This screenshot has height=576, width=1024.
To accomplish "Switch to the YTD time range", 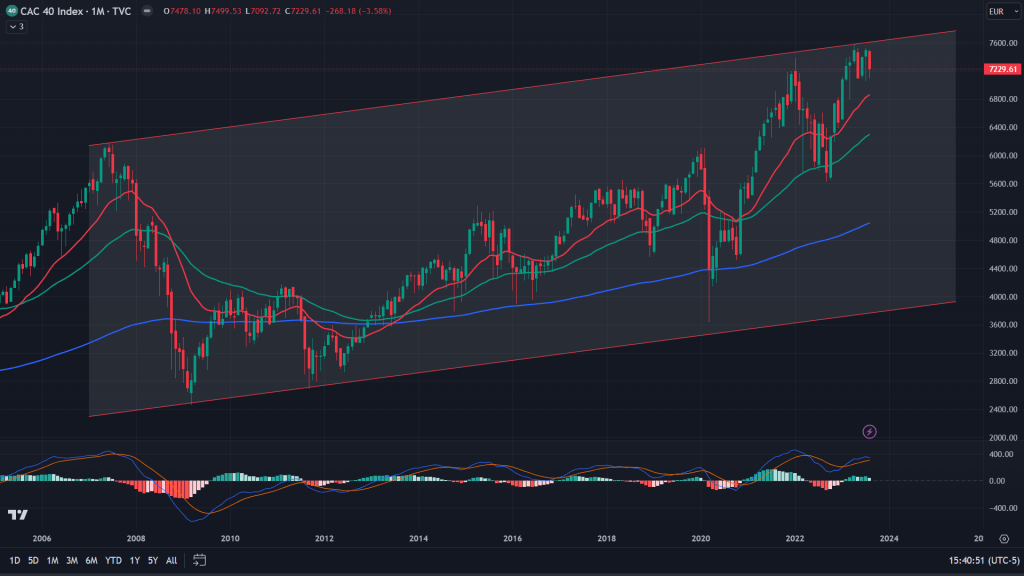I will click(112, 560).
